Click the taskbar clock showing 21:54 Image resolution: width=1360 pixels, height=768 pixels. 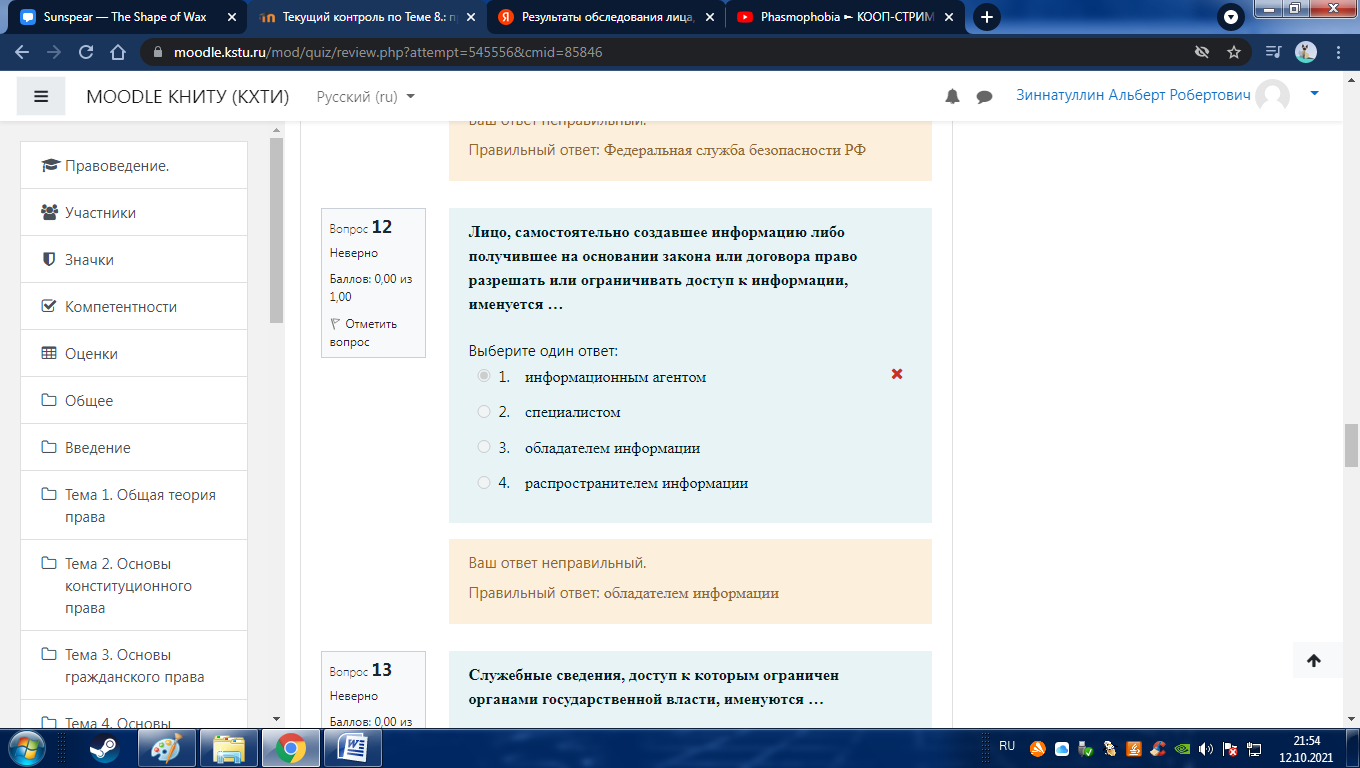1306,747
